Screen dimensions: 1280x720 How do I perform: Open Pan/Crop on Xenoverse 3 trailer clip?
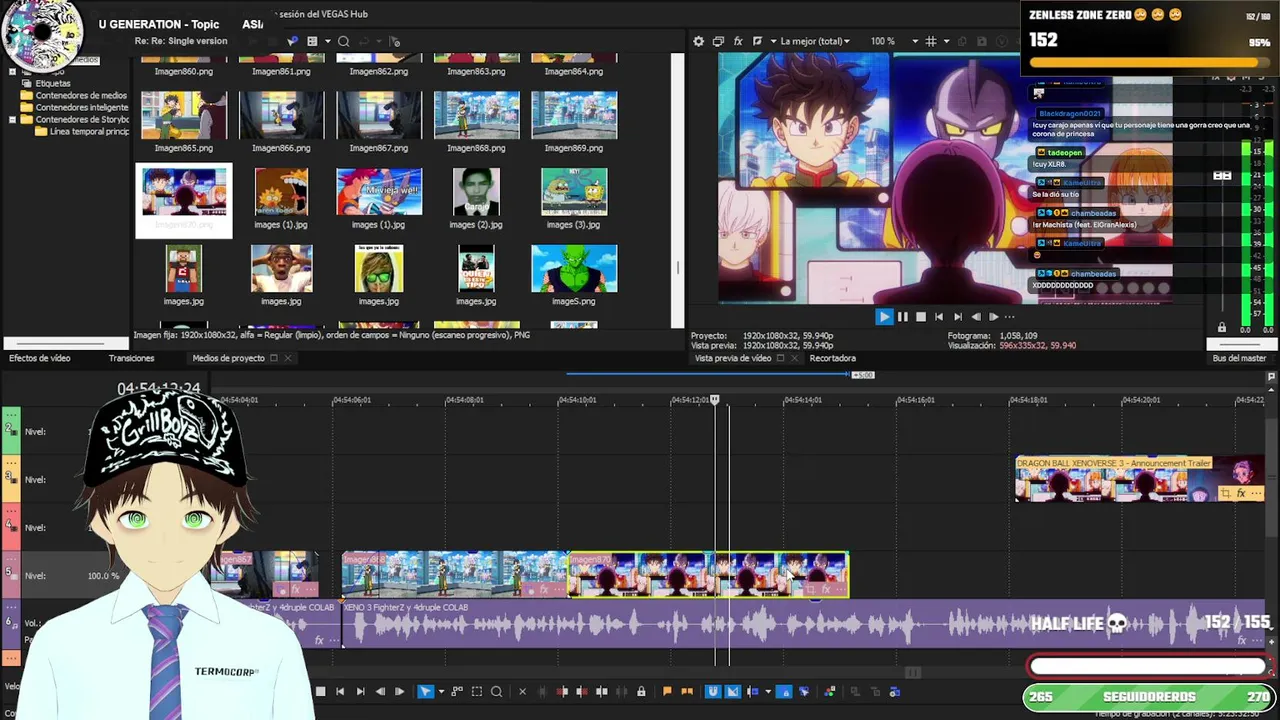1226,493
